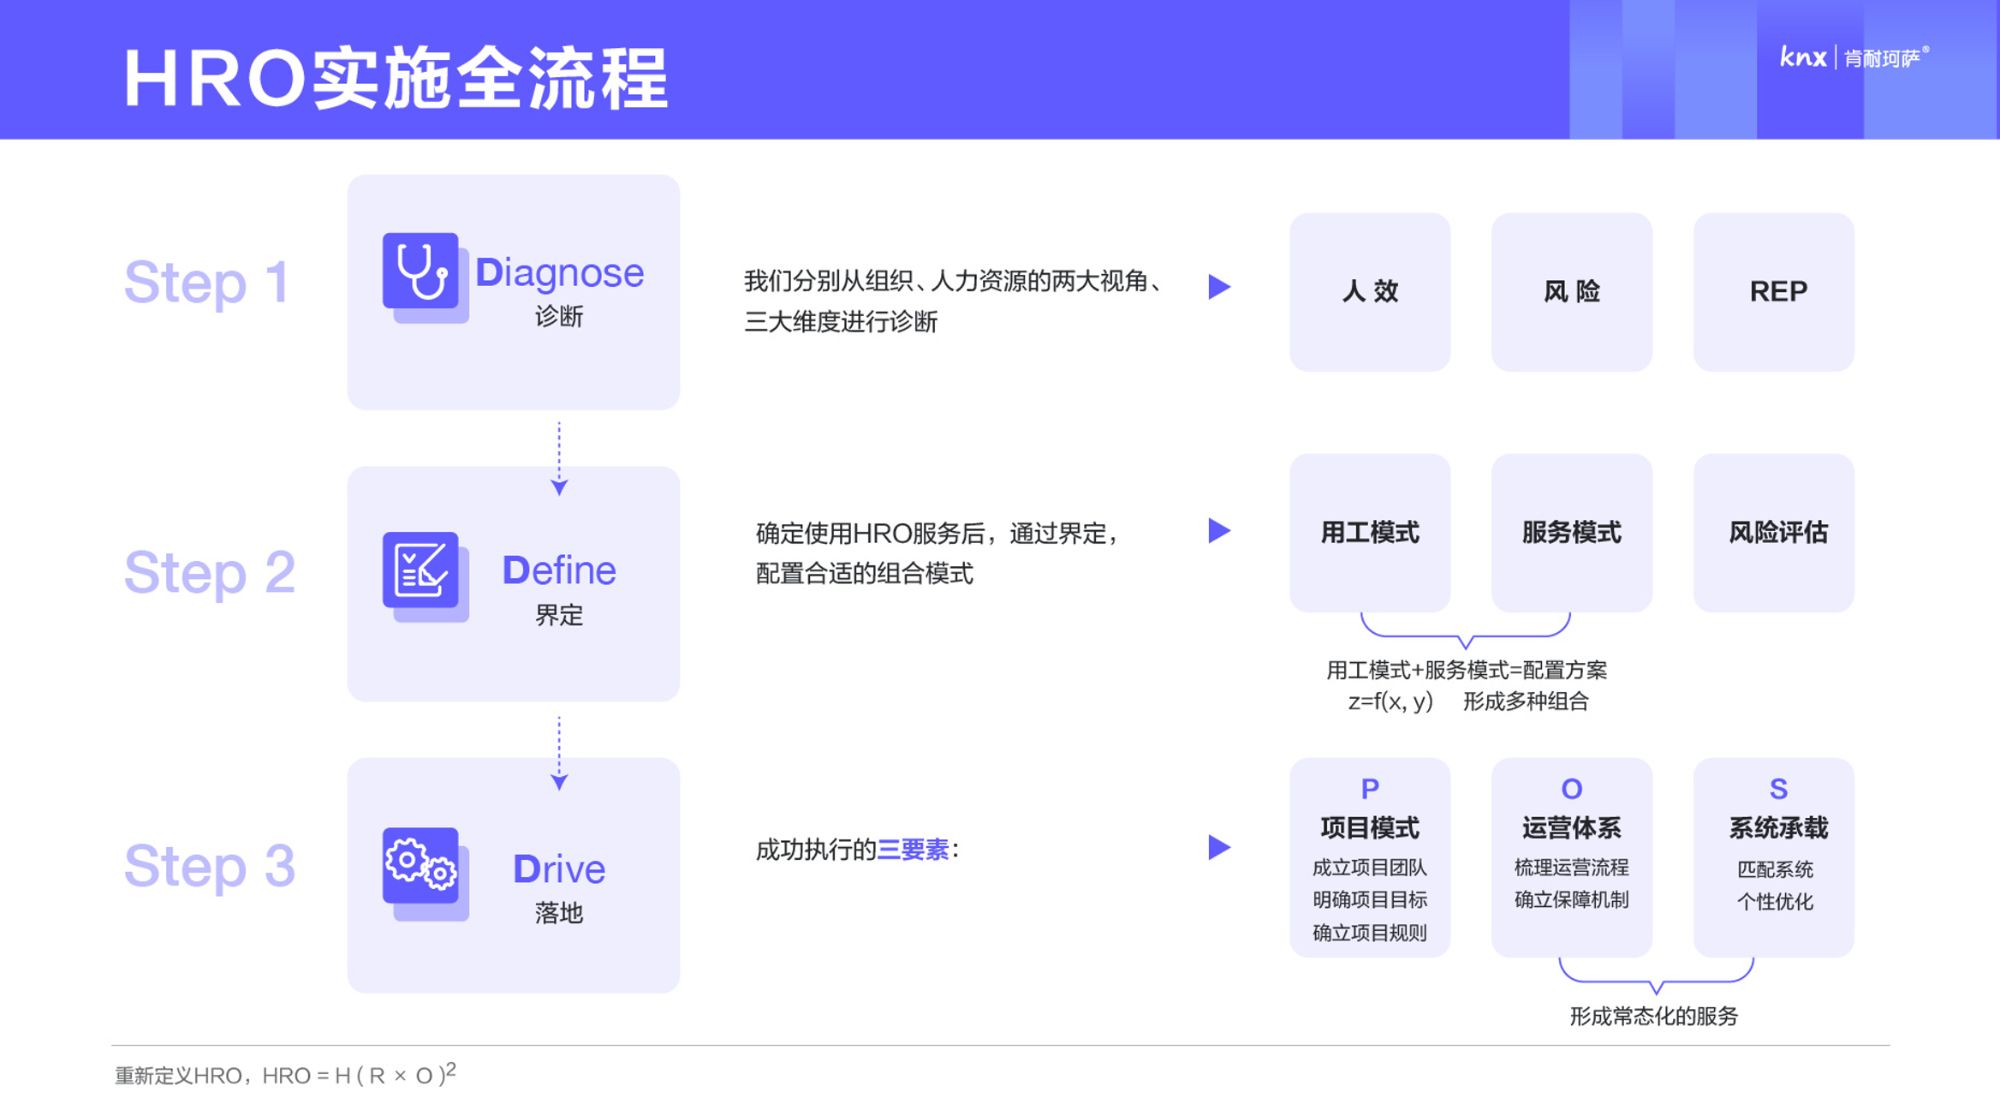Select the 风险 card
Viewport: 2000px width, 1110px height.
[1571, 292]
